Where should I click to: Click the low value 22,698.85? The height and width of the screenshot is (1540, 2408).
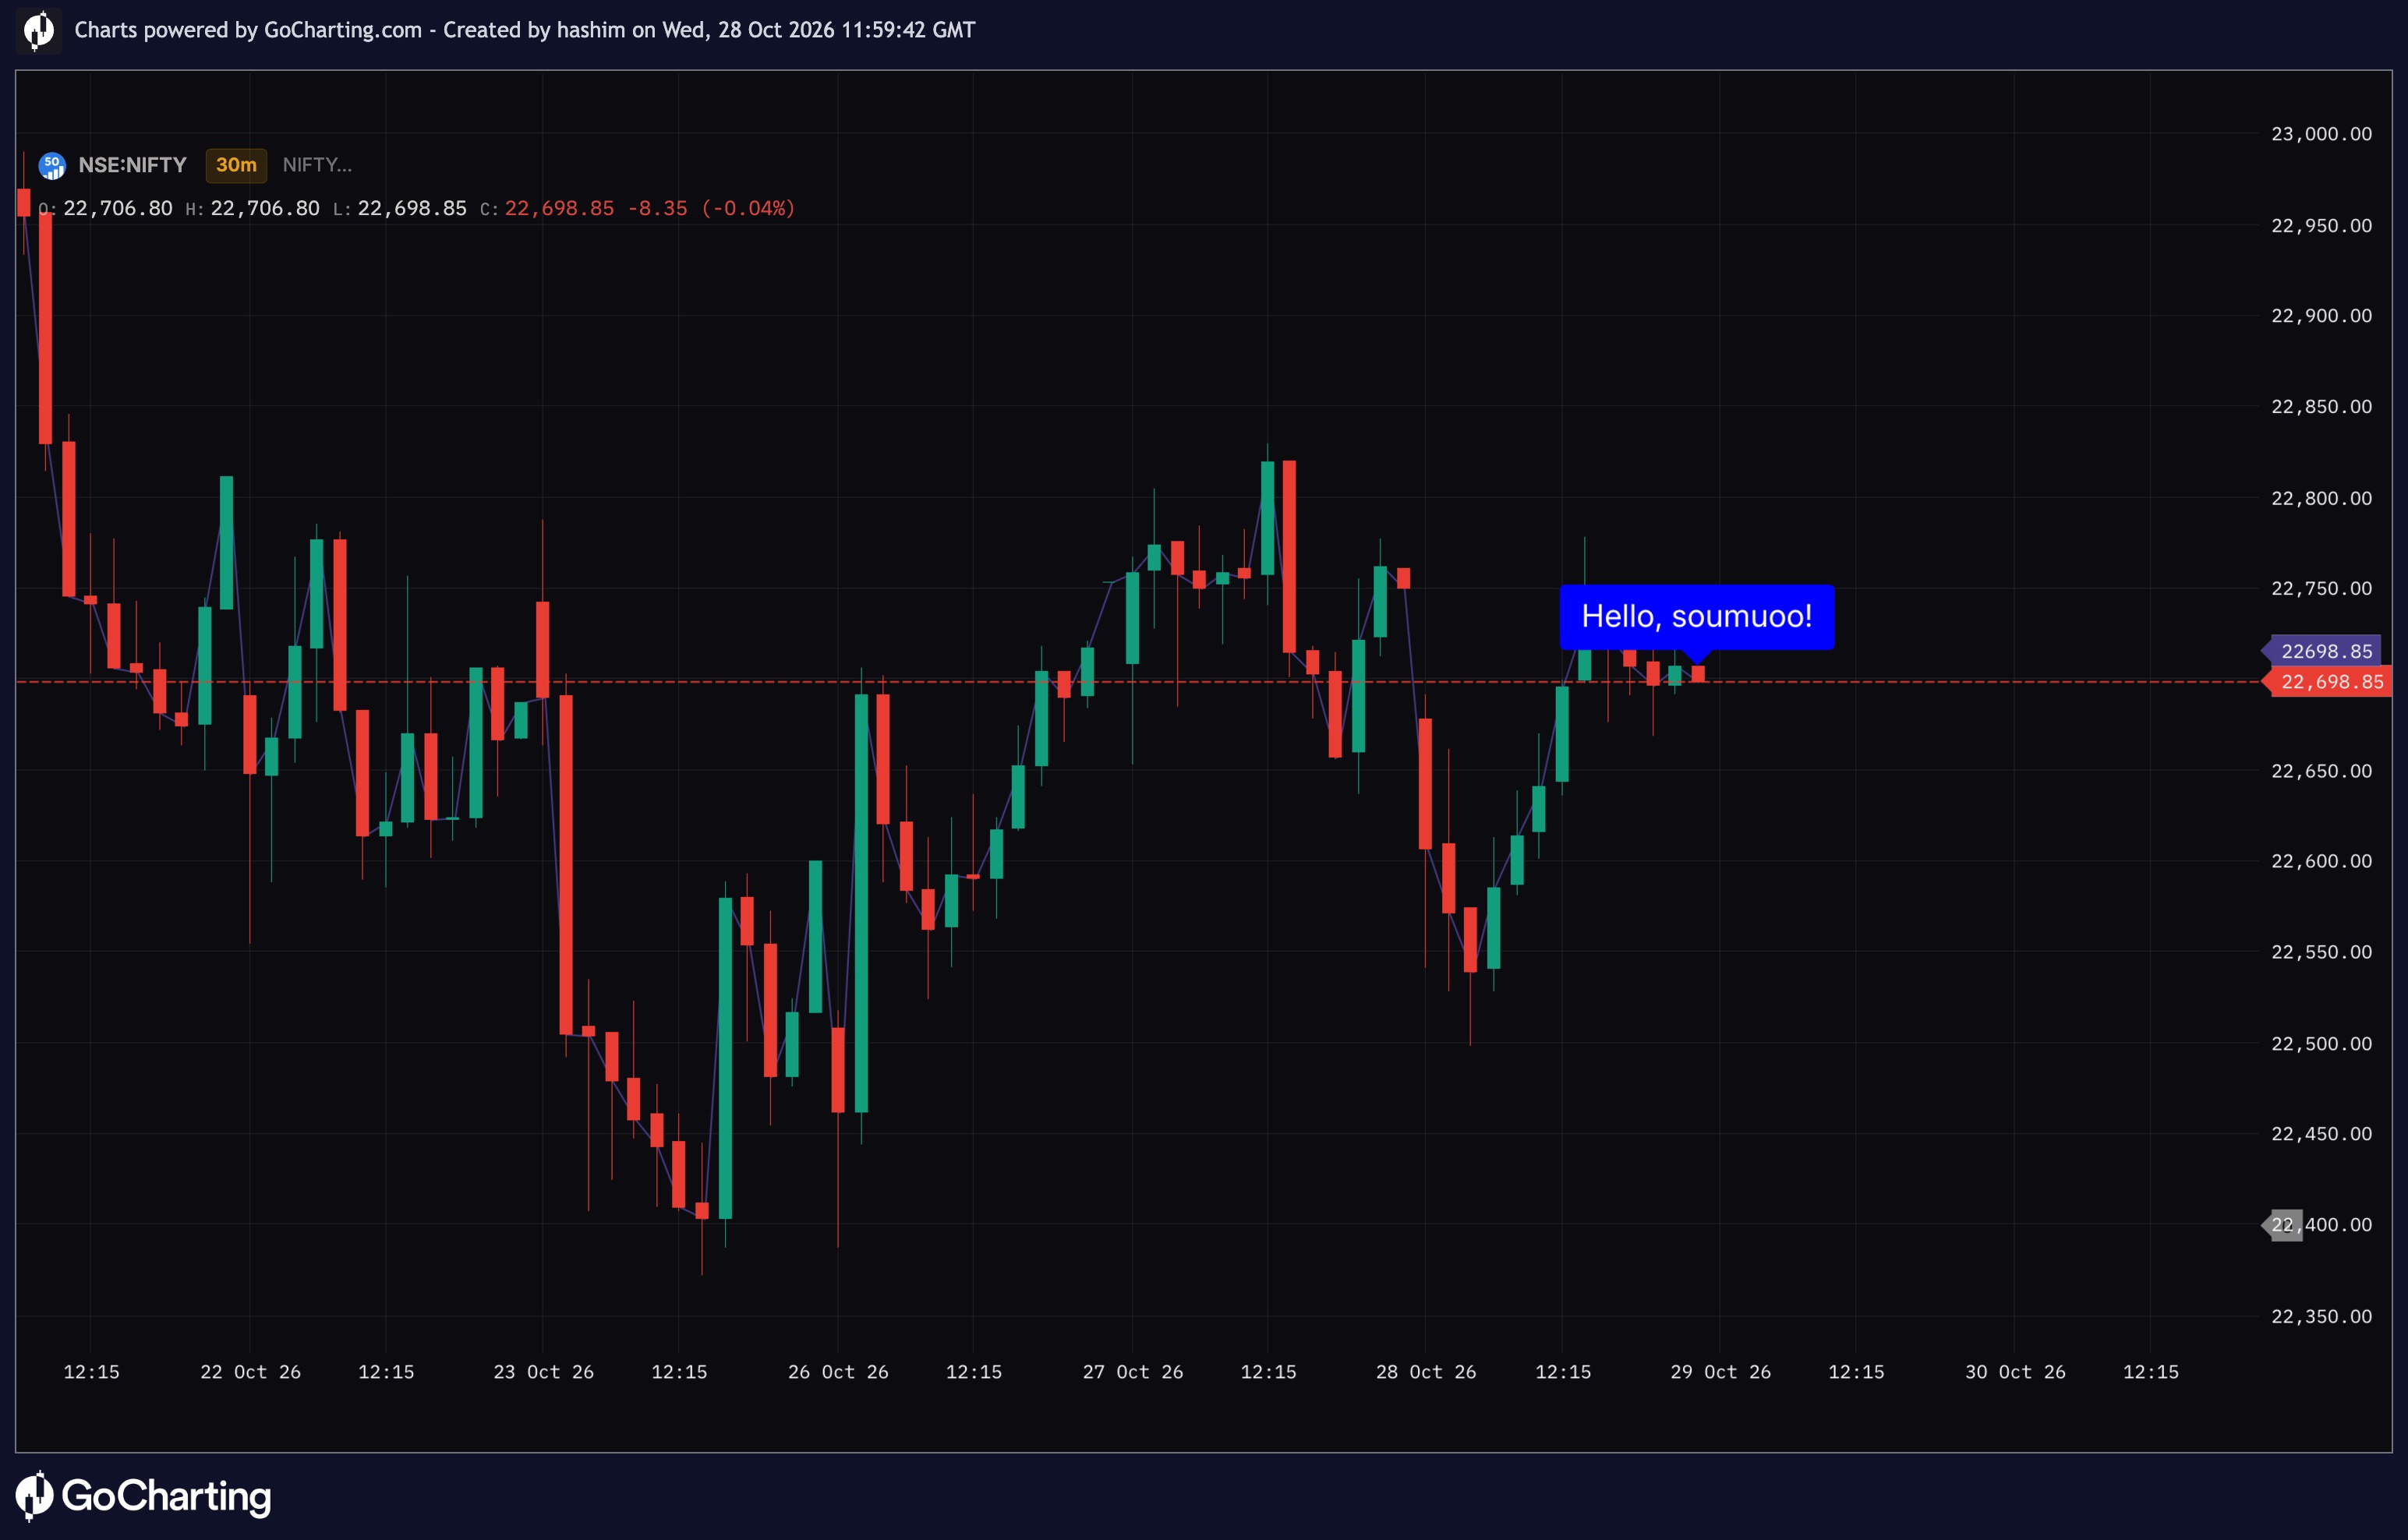pos(412,208)
